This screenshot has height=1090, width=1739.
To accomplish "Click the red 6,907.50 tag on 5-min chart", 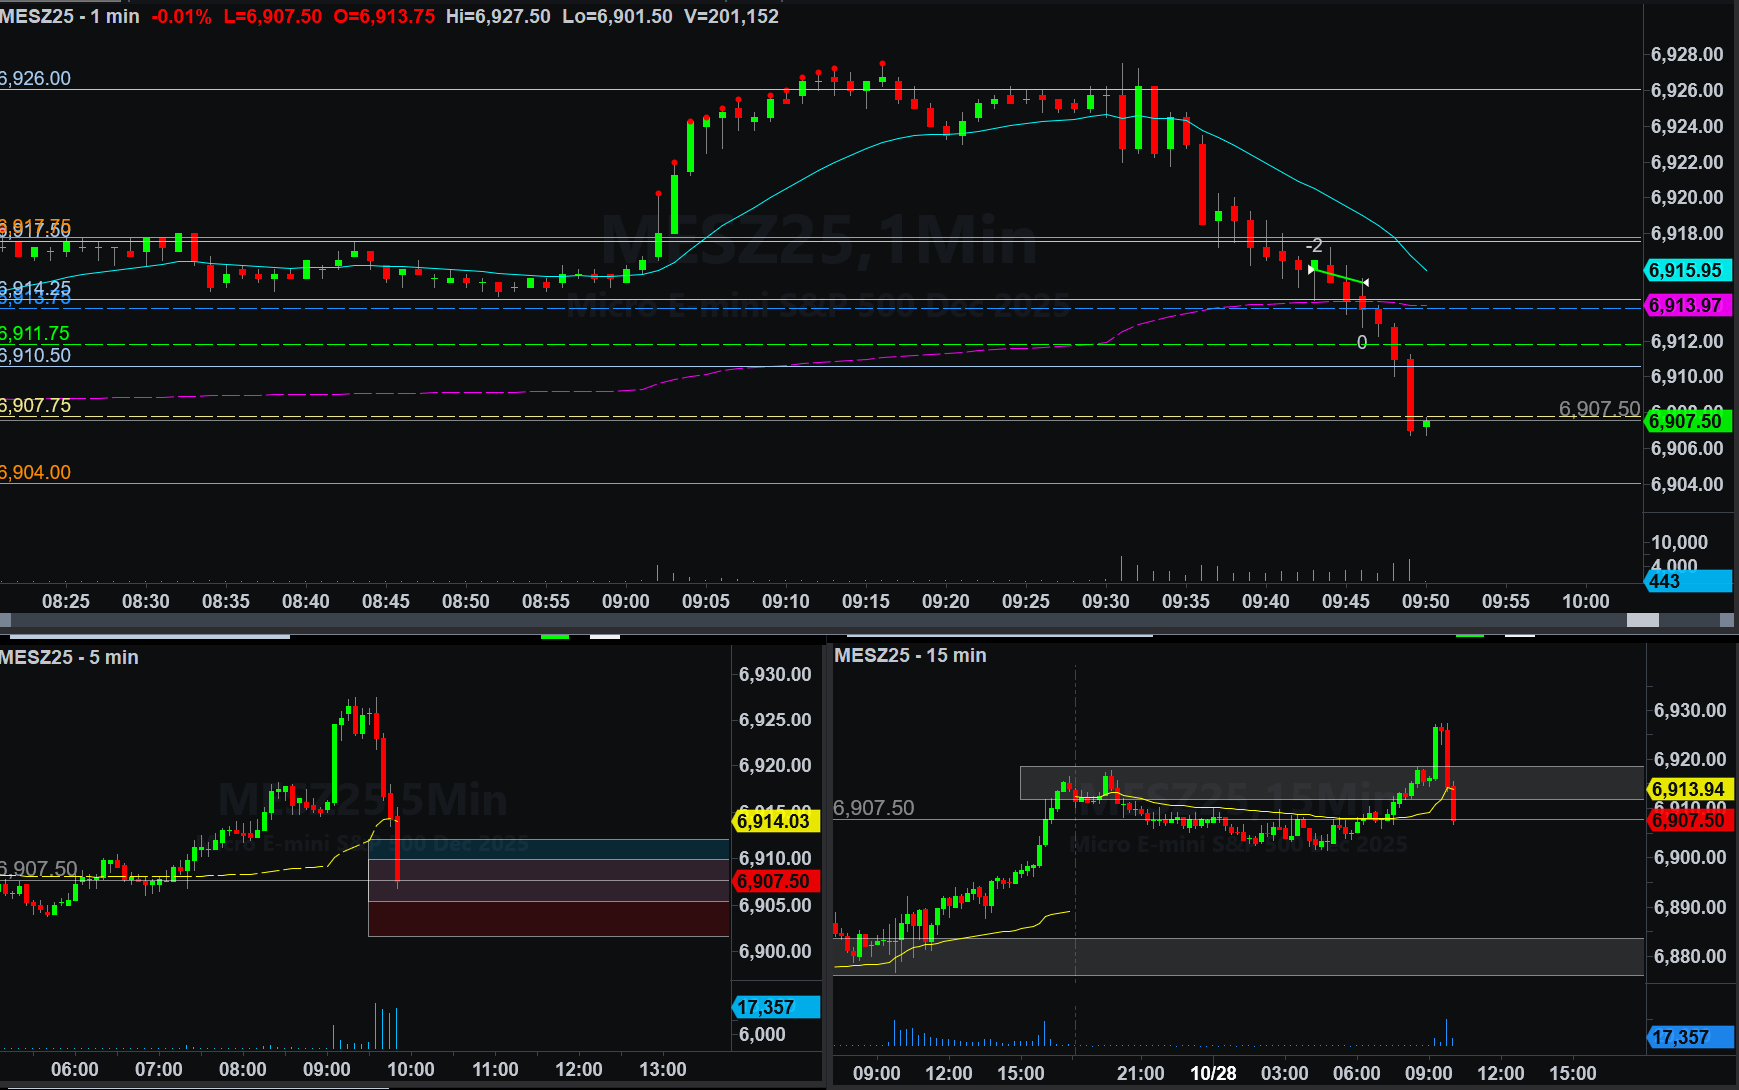I will (775, 881).
